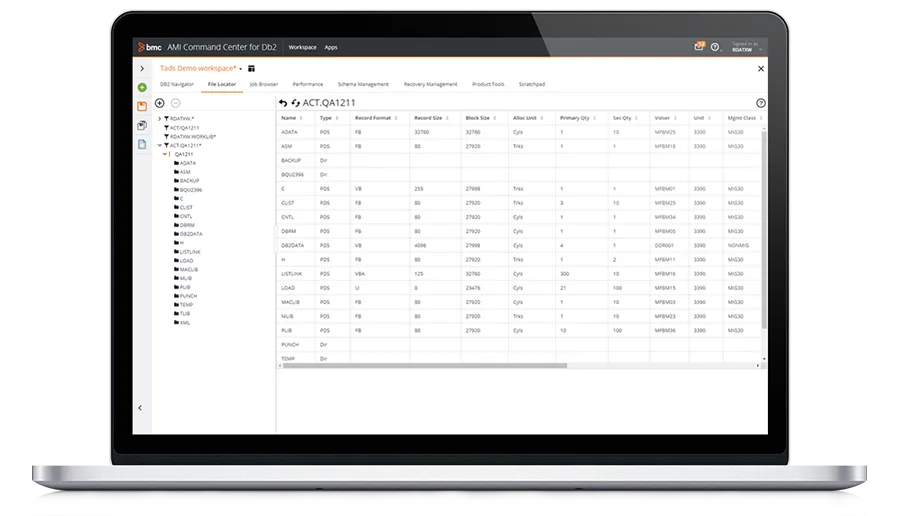Expand the RDATXW.* tree node
Viewport: 900px width, 516px height.
[x=160, y=119]
